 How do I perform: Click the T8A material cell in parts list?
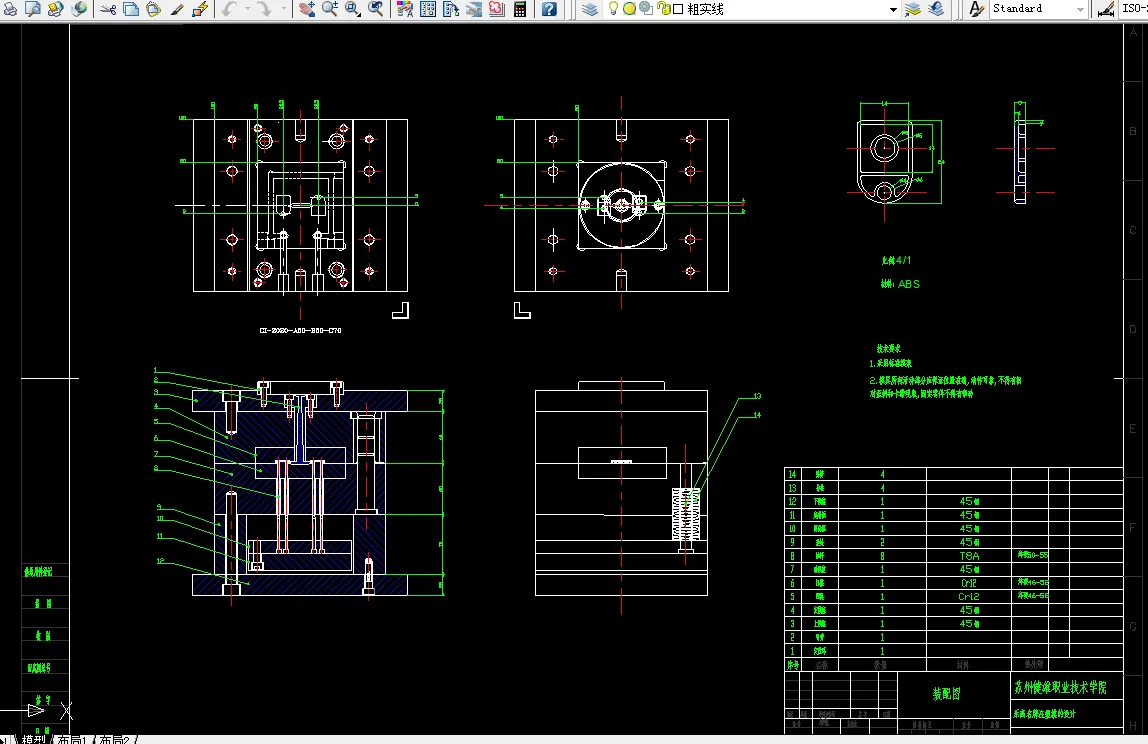(969, 556)
